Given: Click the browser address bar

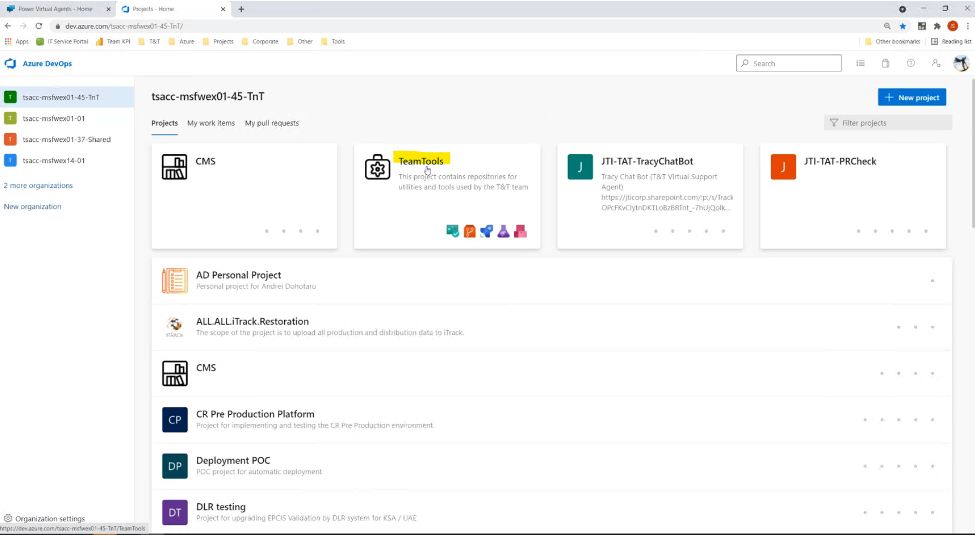Looking at the screenshot, I should 466,26.
